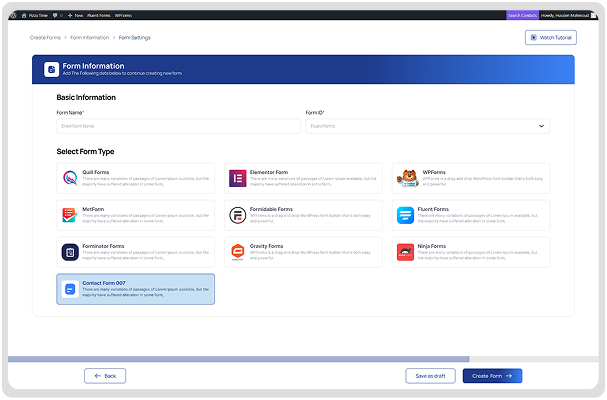
Task: Click the form creation progress bar
Action: (303, 359)
